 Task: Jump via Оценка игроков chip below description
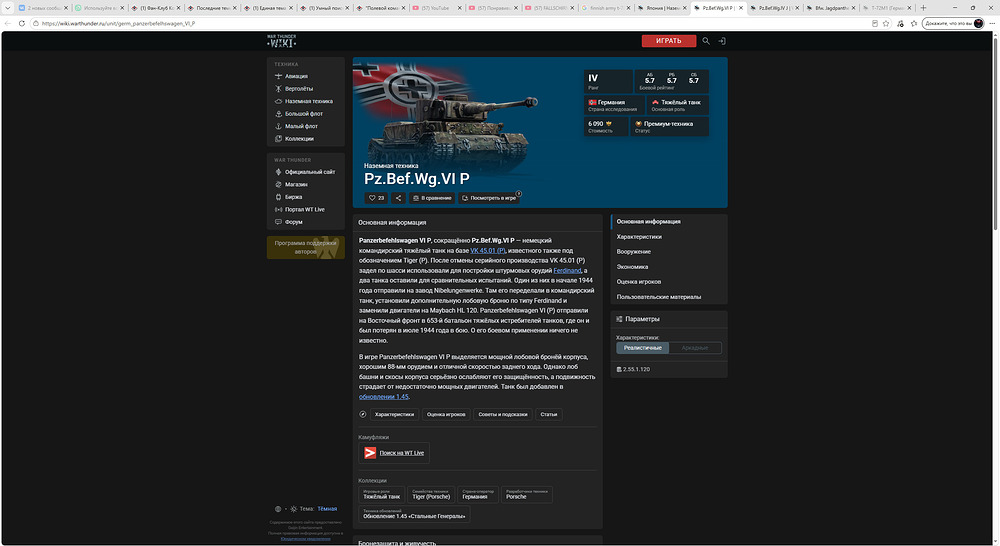[446, 414]
